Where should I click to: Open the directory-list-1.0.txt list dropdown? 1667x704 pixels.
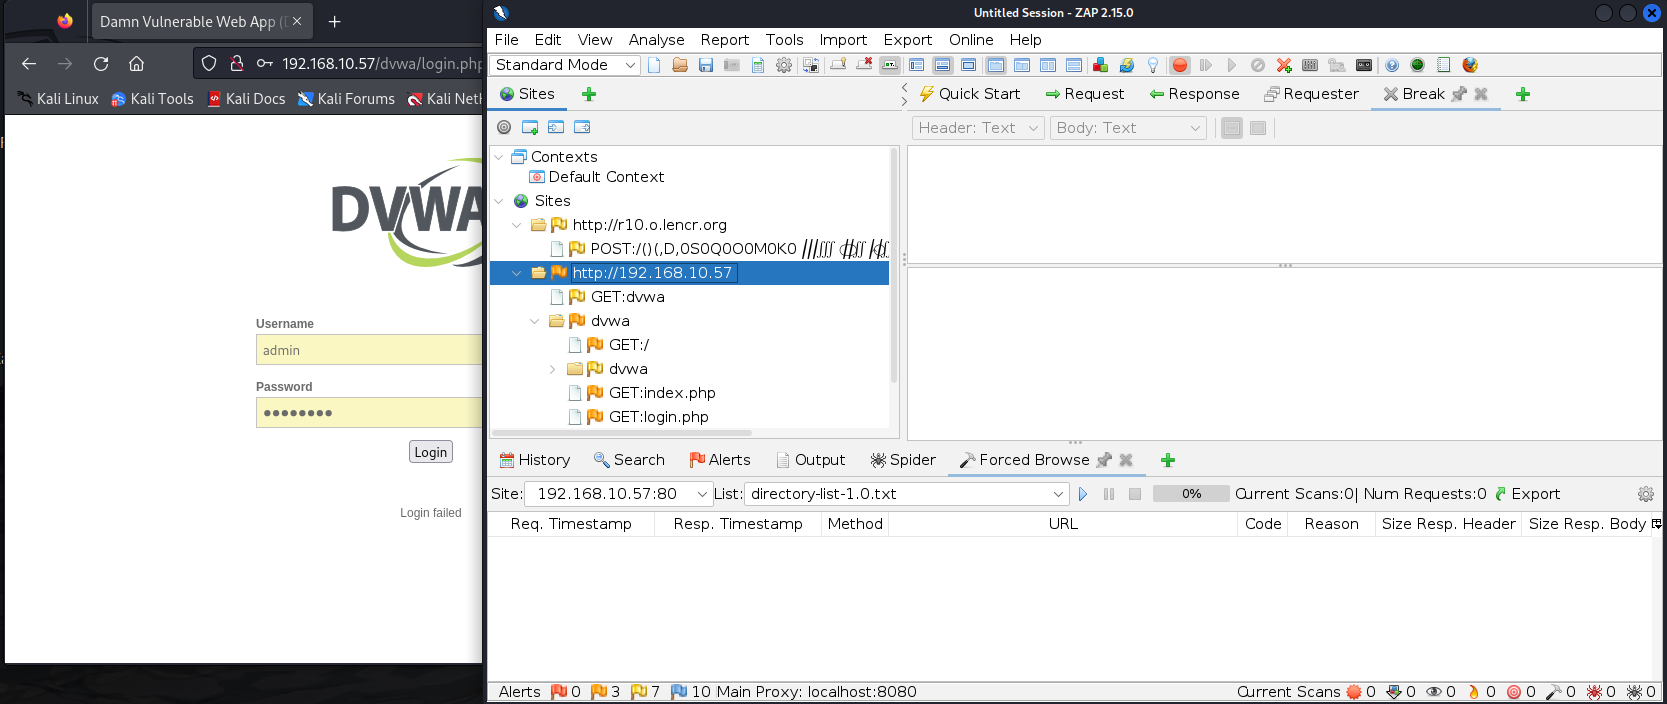[906, 494]
